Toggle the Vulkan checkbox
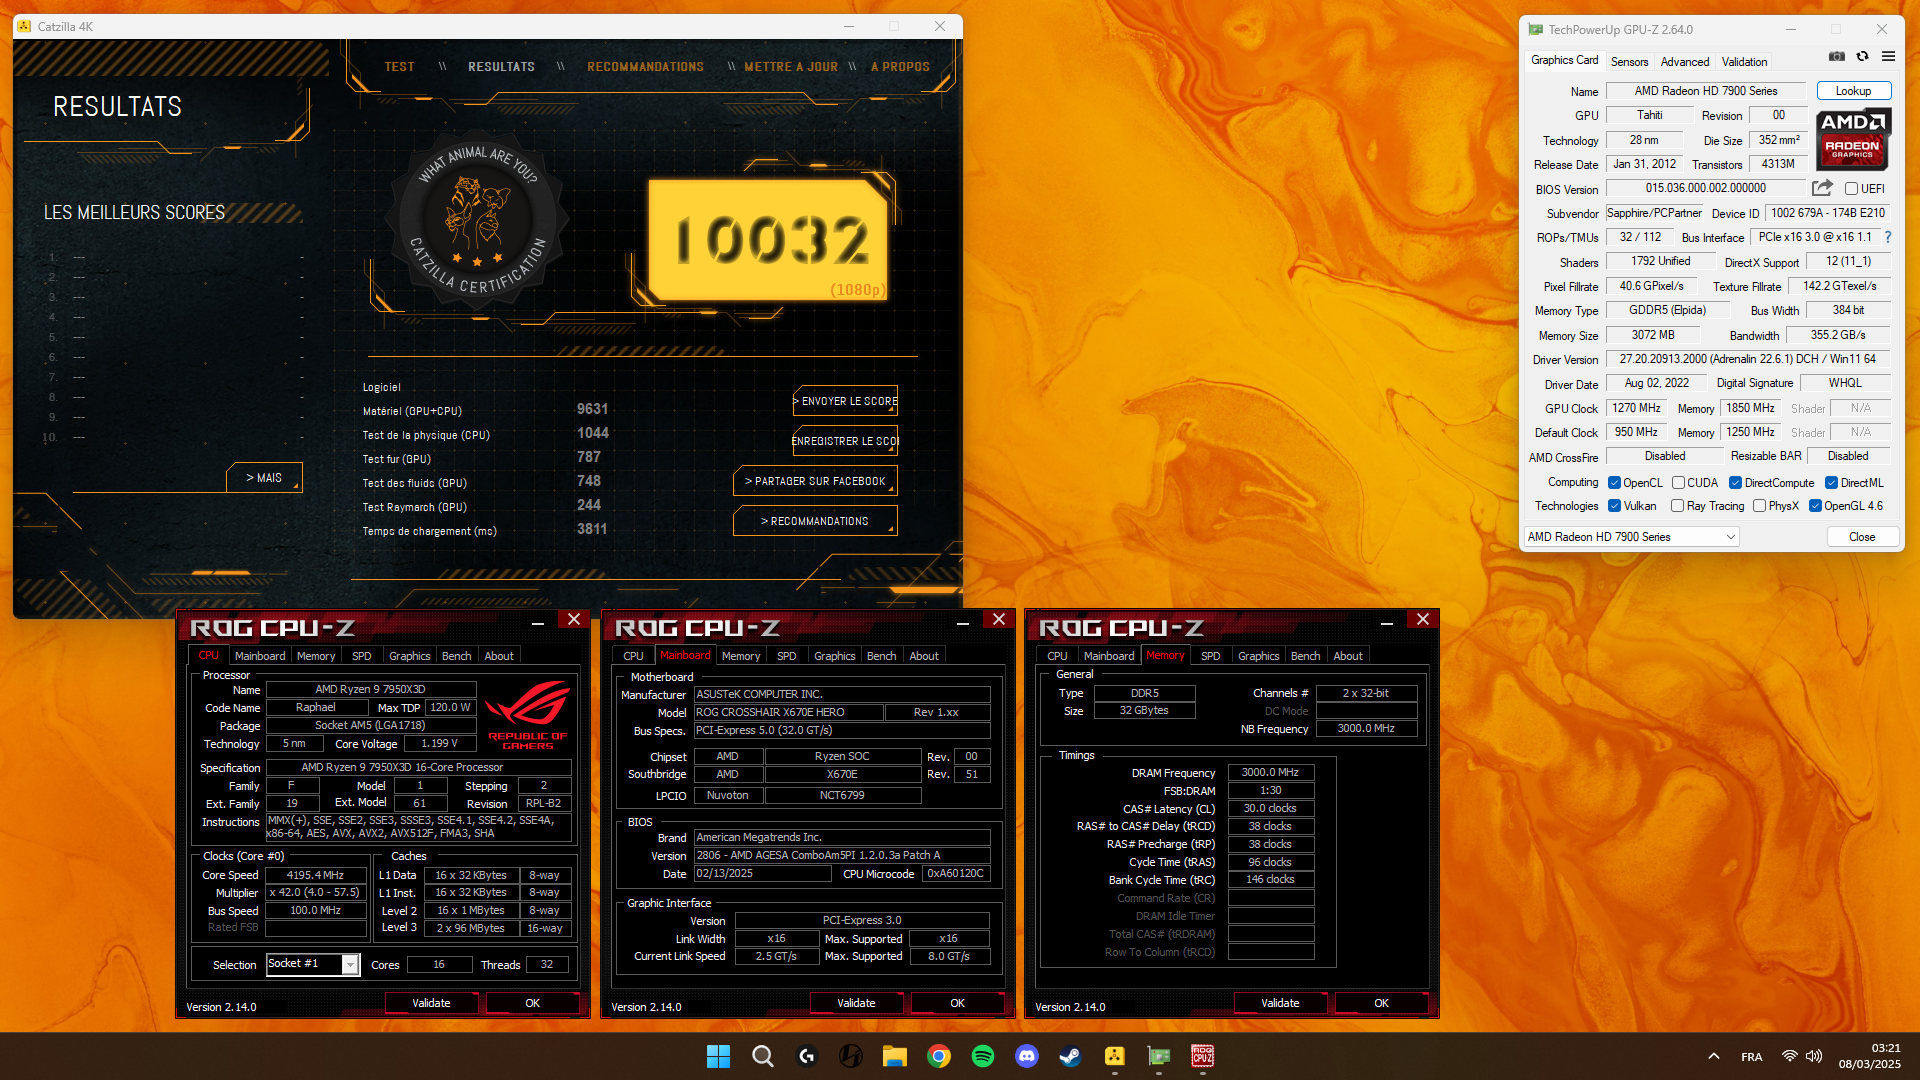The width and height of the screenshot is (1920, 1080). (1614, 506)
